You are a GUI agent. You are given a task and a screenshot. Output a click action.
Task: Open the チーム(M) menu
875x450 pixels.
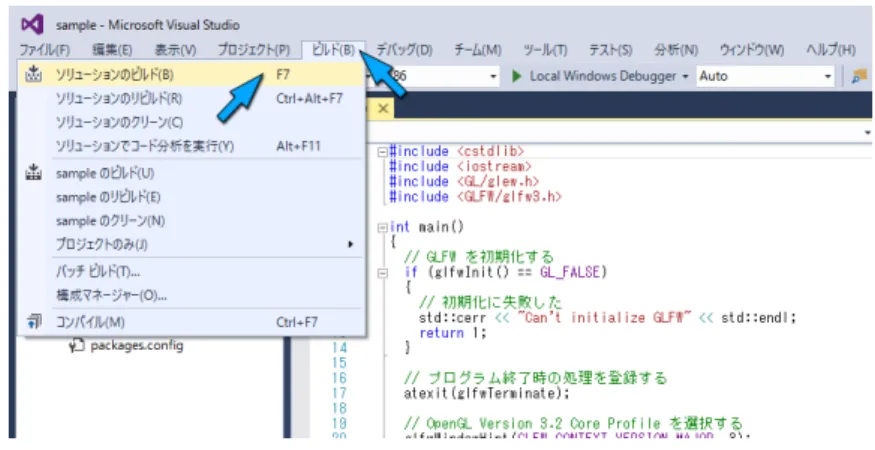tap(478, 50)
